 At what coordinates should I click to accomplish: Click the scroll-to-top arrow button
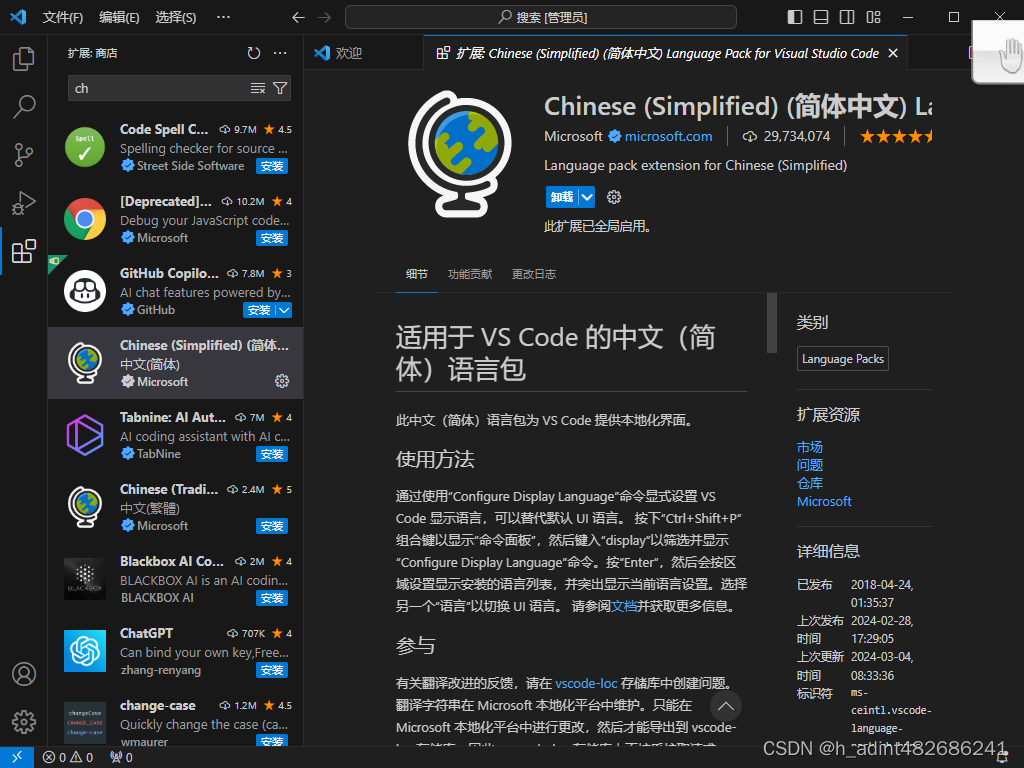[726, 706]
